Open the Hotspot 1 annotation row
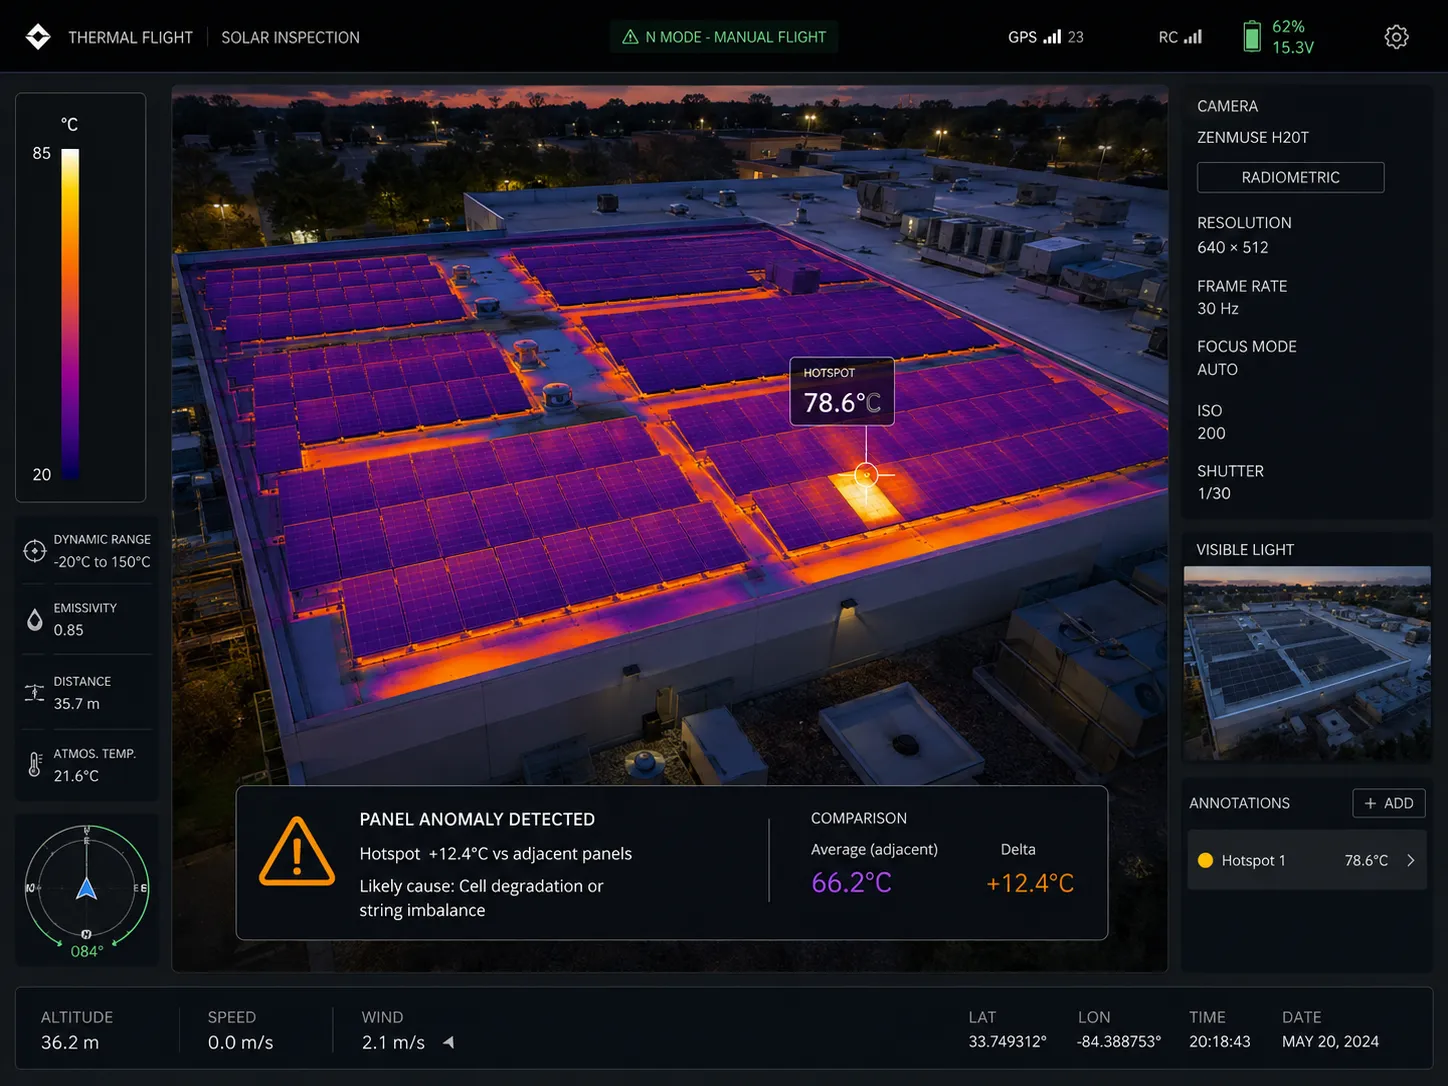Screen dimensions: 1448x1086 1307,860
